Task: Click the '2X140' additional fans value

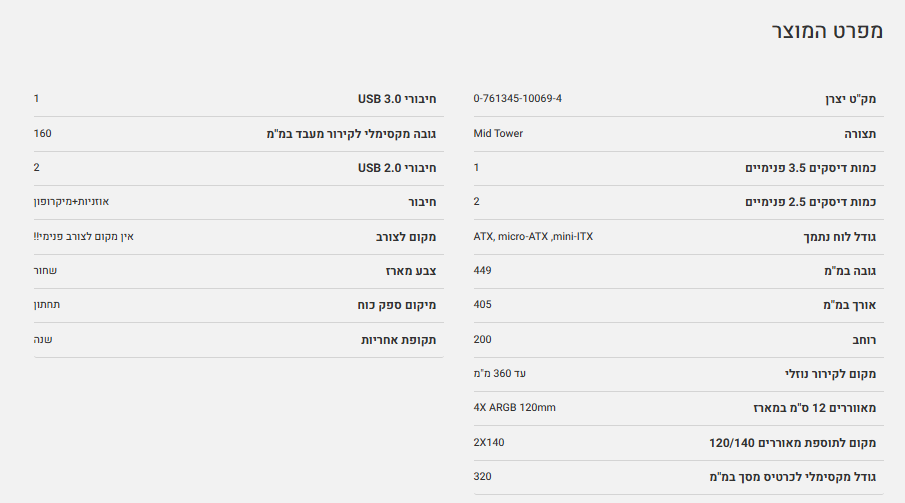Action: click(489, 442)
